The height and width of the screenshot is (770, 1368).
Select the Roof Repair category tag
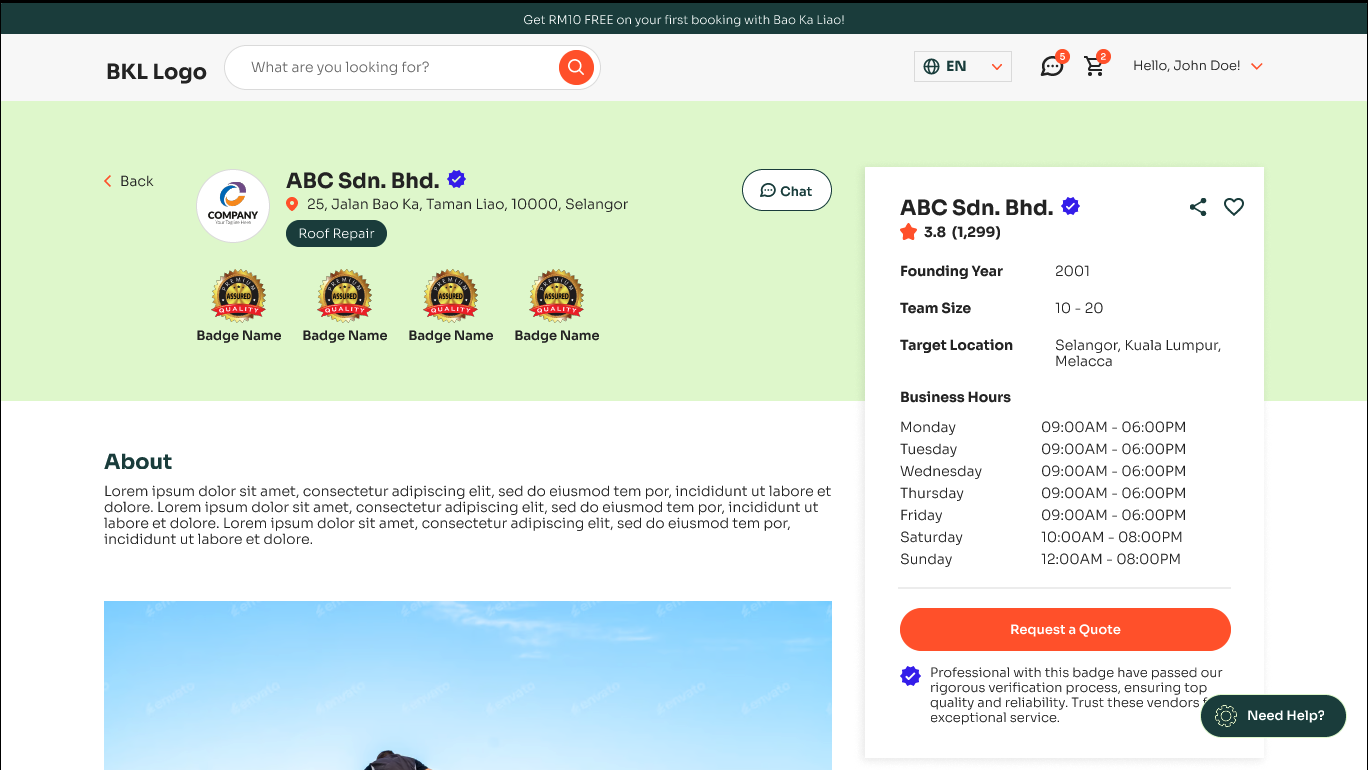(x=336, y=233)
